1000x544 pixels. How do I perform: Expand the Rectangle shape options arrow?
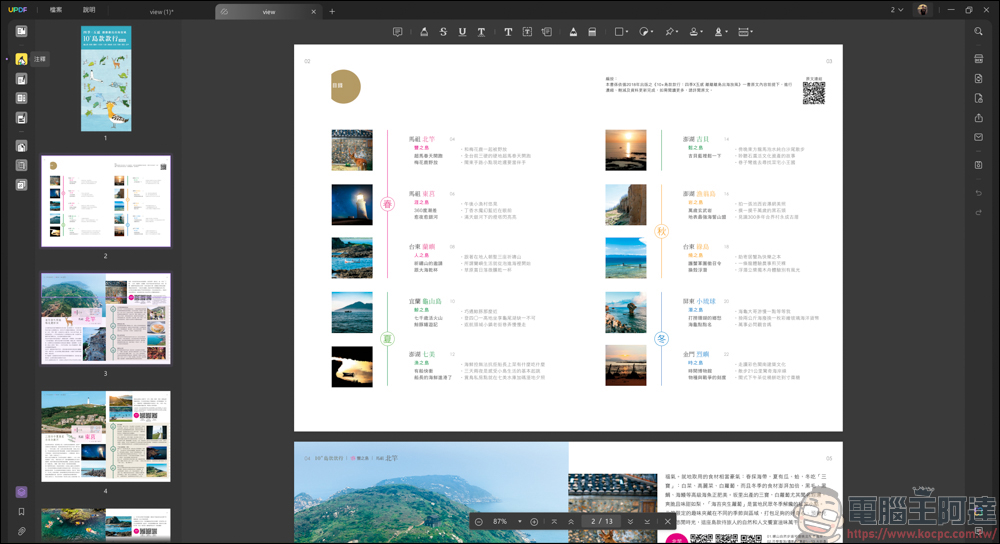(627, 32)
